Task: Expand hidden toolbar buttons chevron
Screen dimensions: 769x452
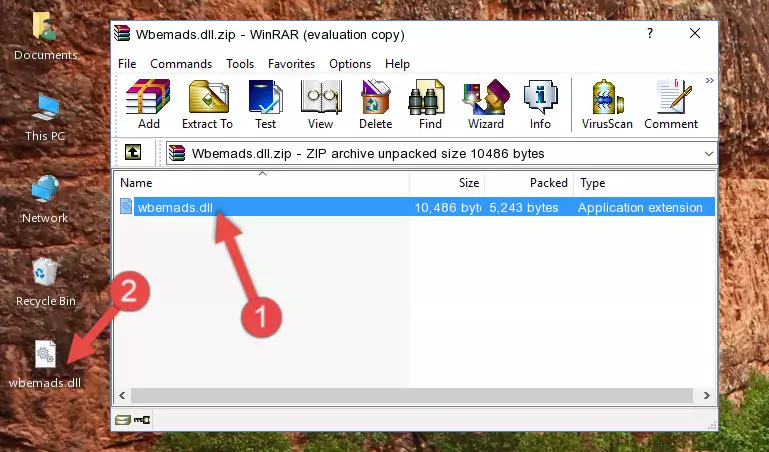Action: click(710, 80)
